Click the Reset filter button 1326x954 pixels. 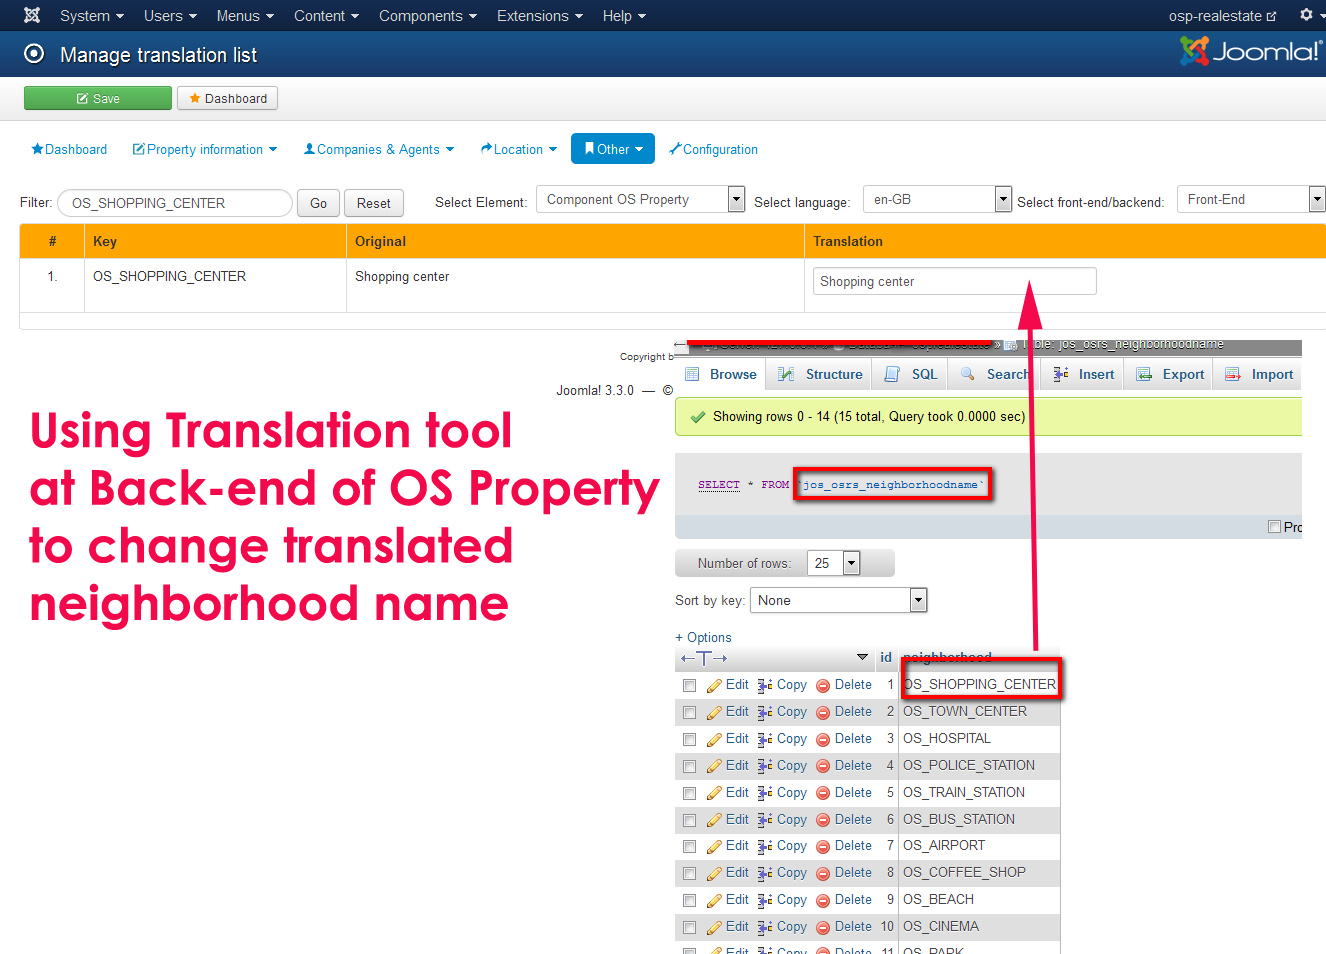point(374,203)
